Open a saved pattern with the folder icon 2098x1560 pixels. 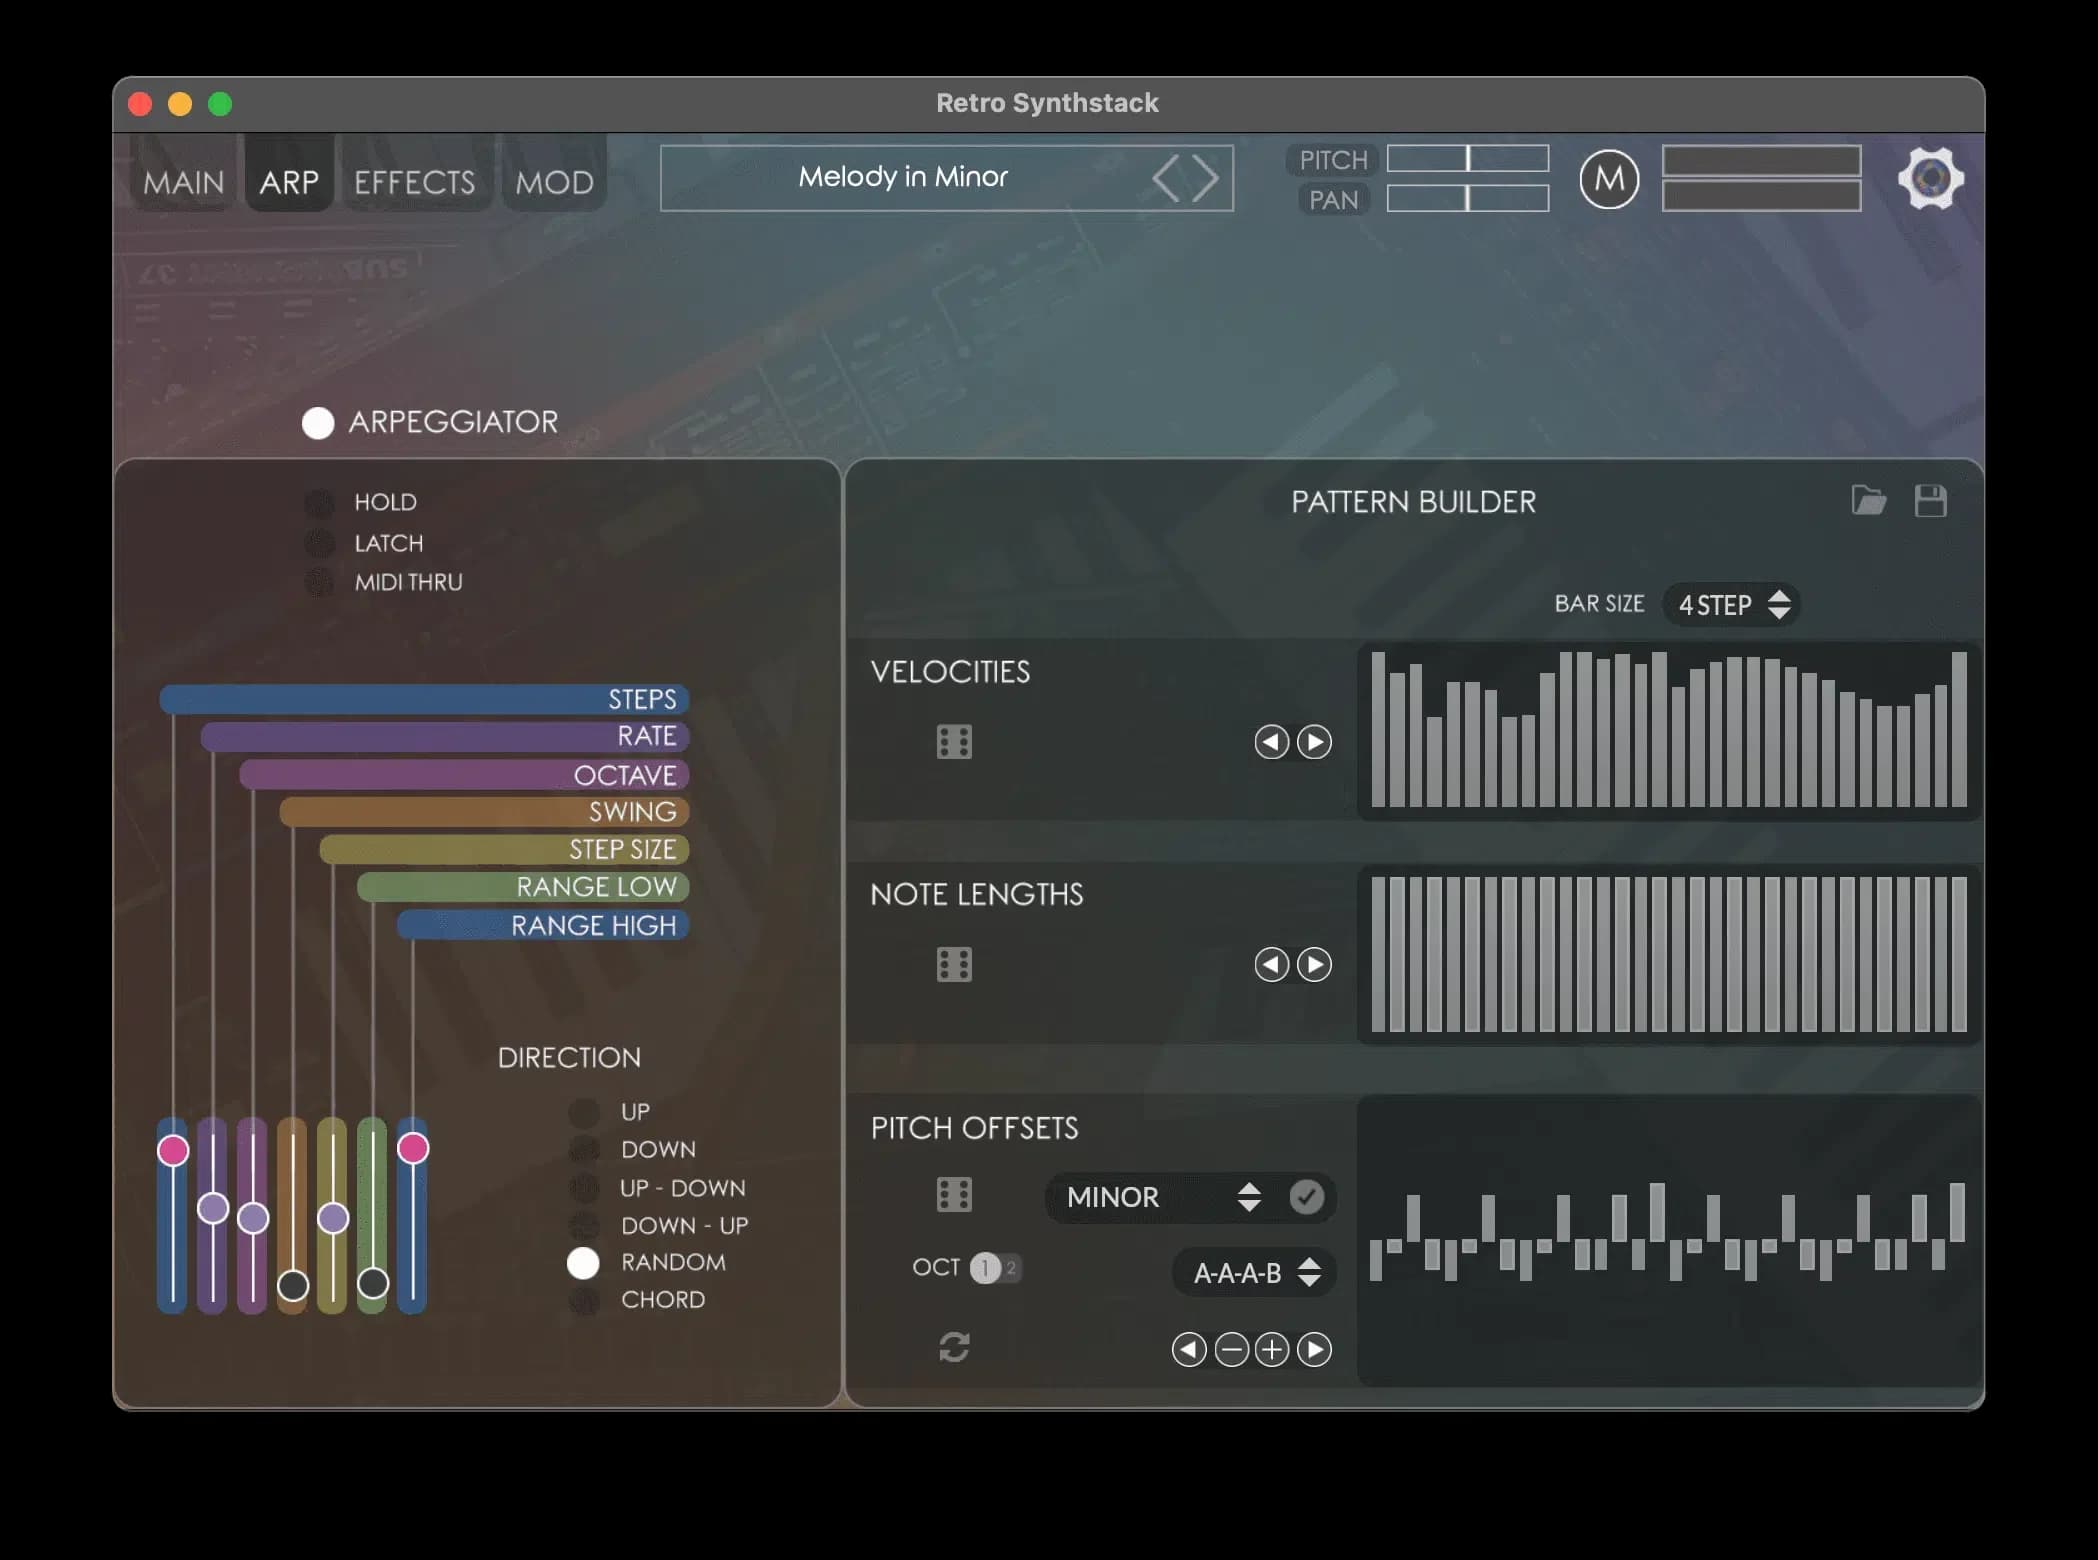(1869, 502)
